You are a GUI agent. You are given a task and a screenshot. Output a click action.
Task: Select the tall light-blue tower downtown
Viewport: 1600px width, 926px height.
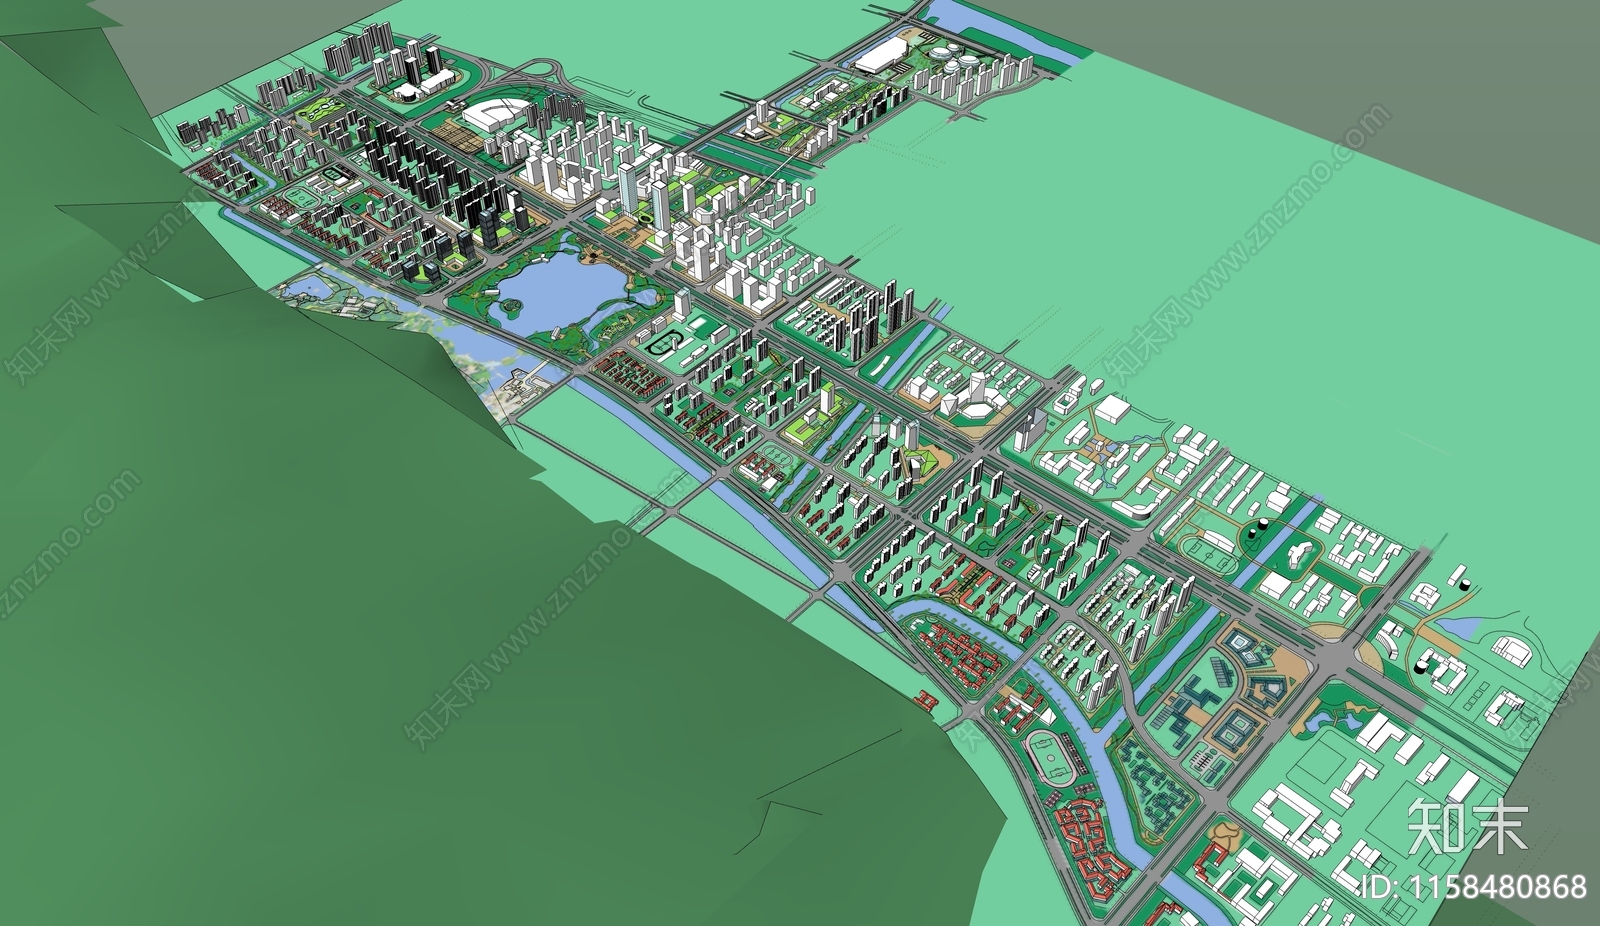click(x=628, y=189)
